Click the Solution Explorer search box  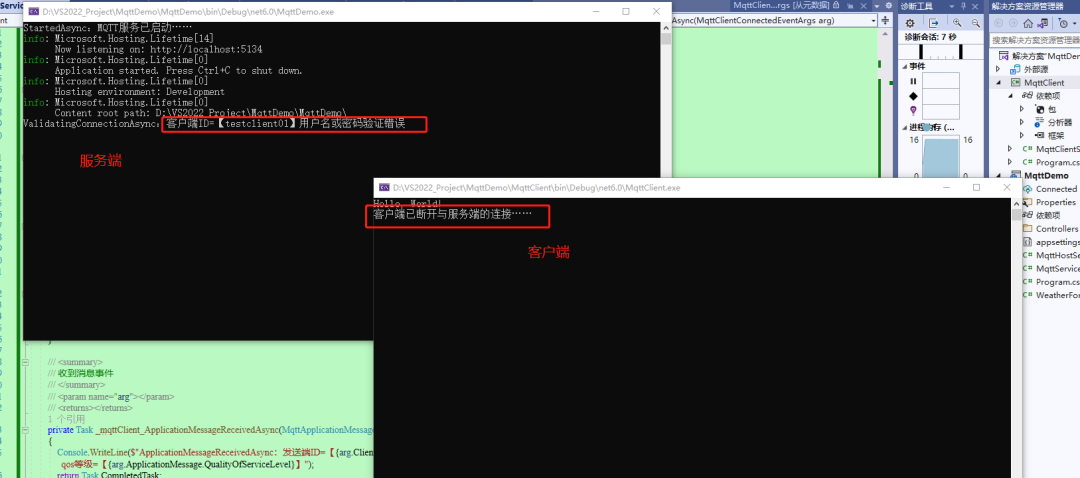coord(1034,40)
